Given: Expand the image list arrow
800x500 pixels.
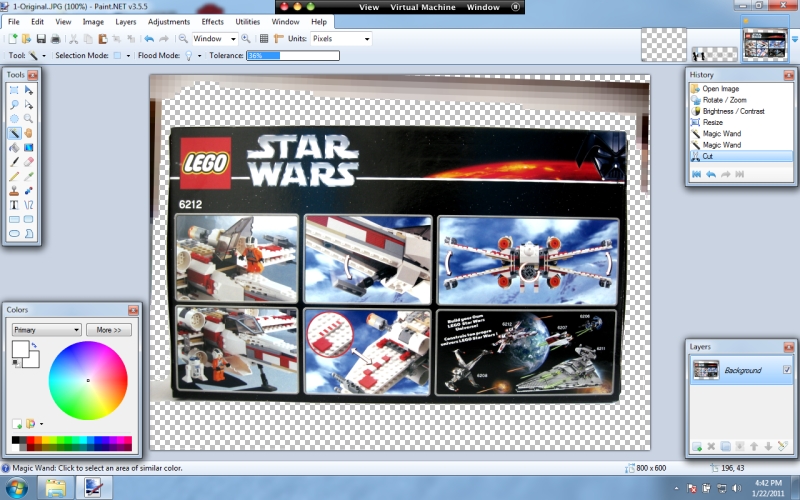Looking at the screenshot, I should (795, 39).
